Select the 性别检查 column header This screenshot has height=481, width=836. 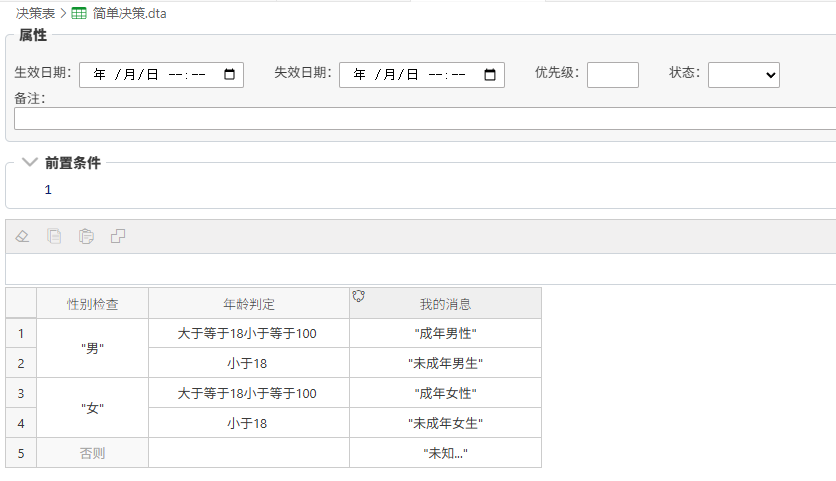coord(92,303)
